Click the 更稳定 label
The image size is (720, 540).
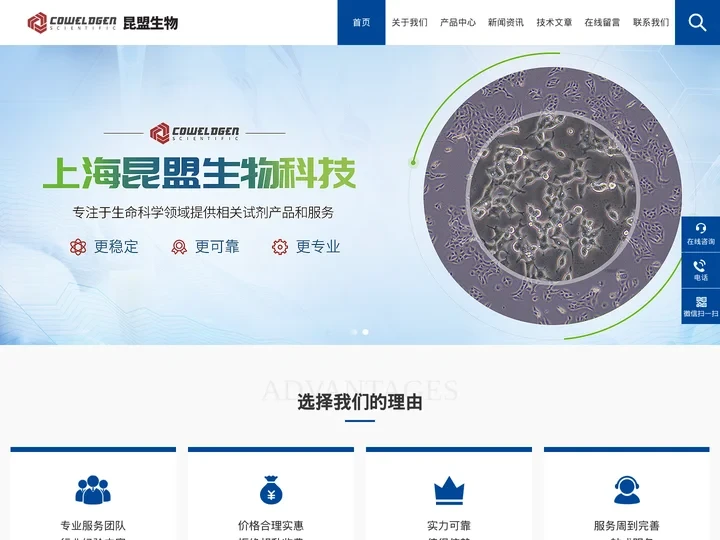[x=116, y=247]
